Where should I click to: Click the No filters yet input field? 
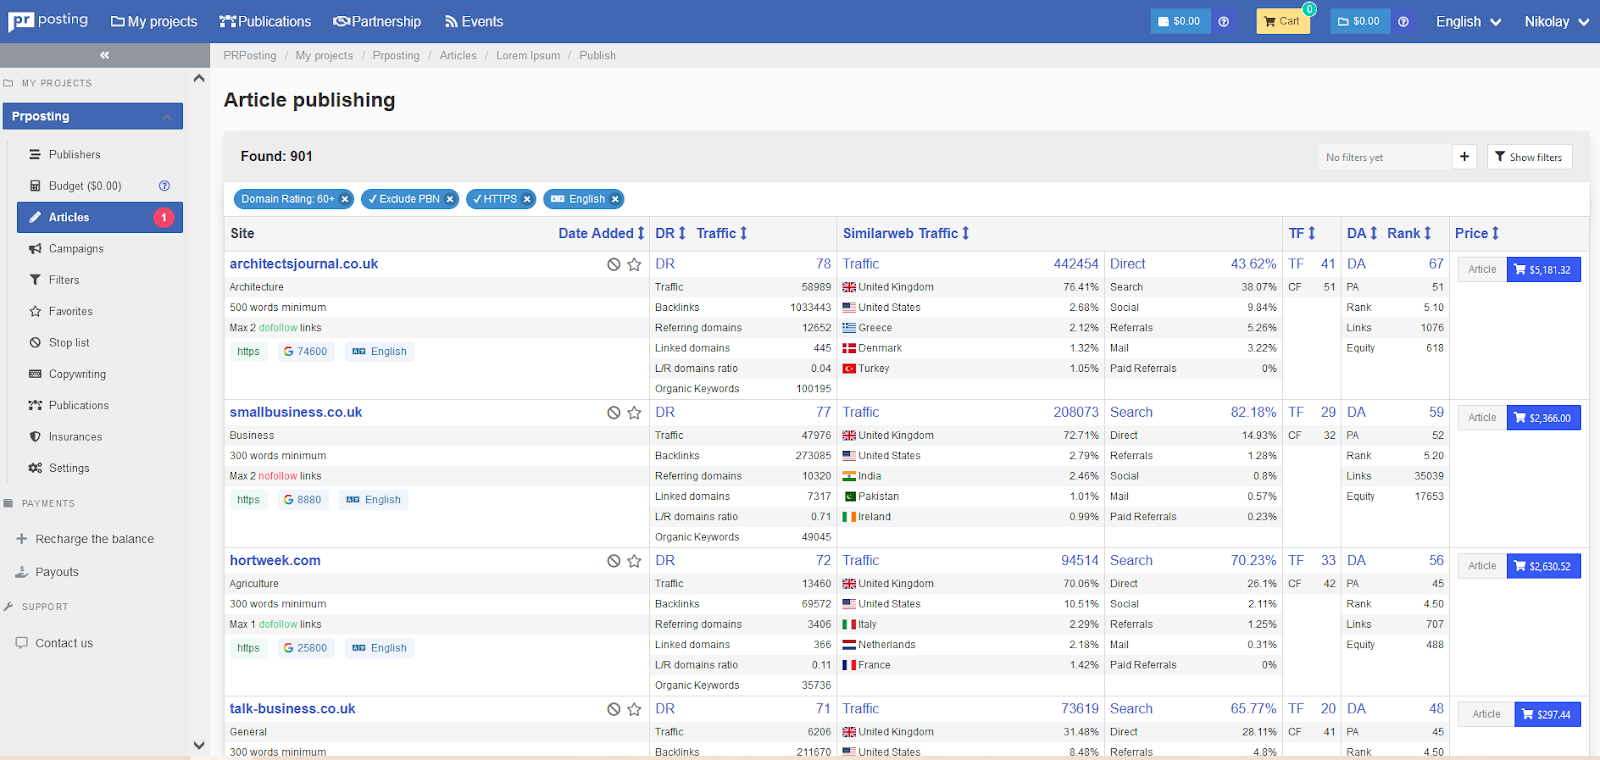click(1384, 157)
